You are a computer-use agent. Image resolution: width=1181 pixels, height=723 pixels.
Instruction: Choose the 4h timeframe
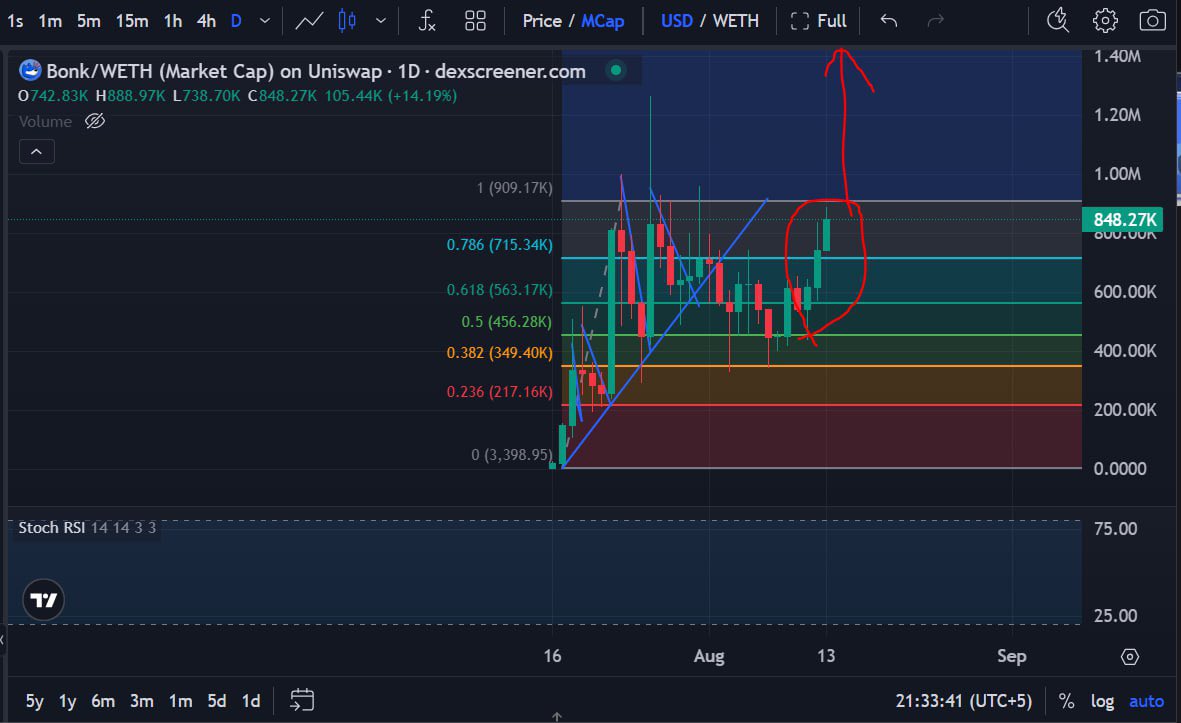206,21
